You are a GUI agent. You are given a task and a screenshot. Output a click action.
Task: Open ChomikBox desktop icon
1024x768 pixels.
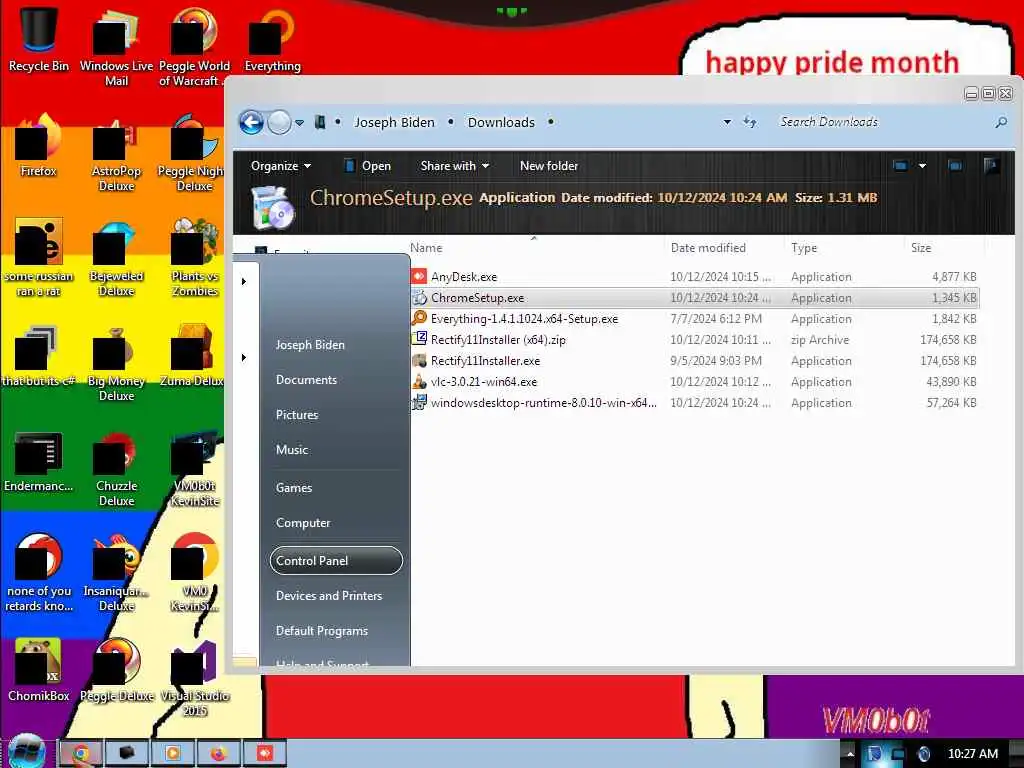tap(39, 670)
